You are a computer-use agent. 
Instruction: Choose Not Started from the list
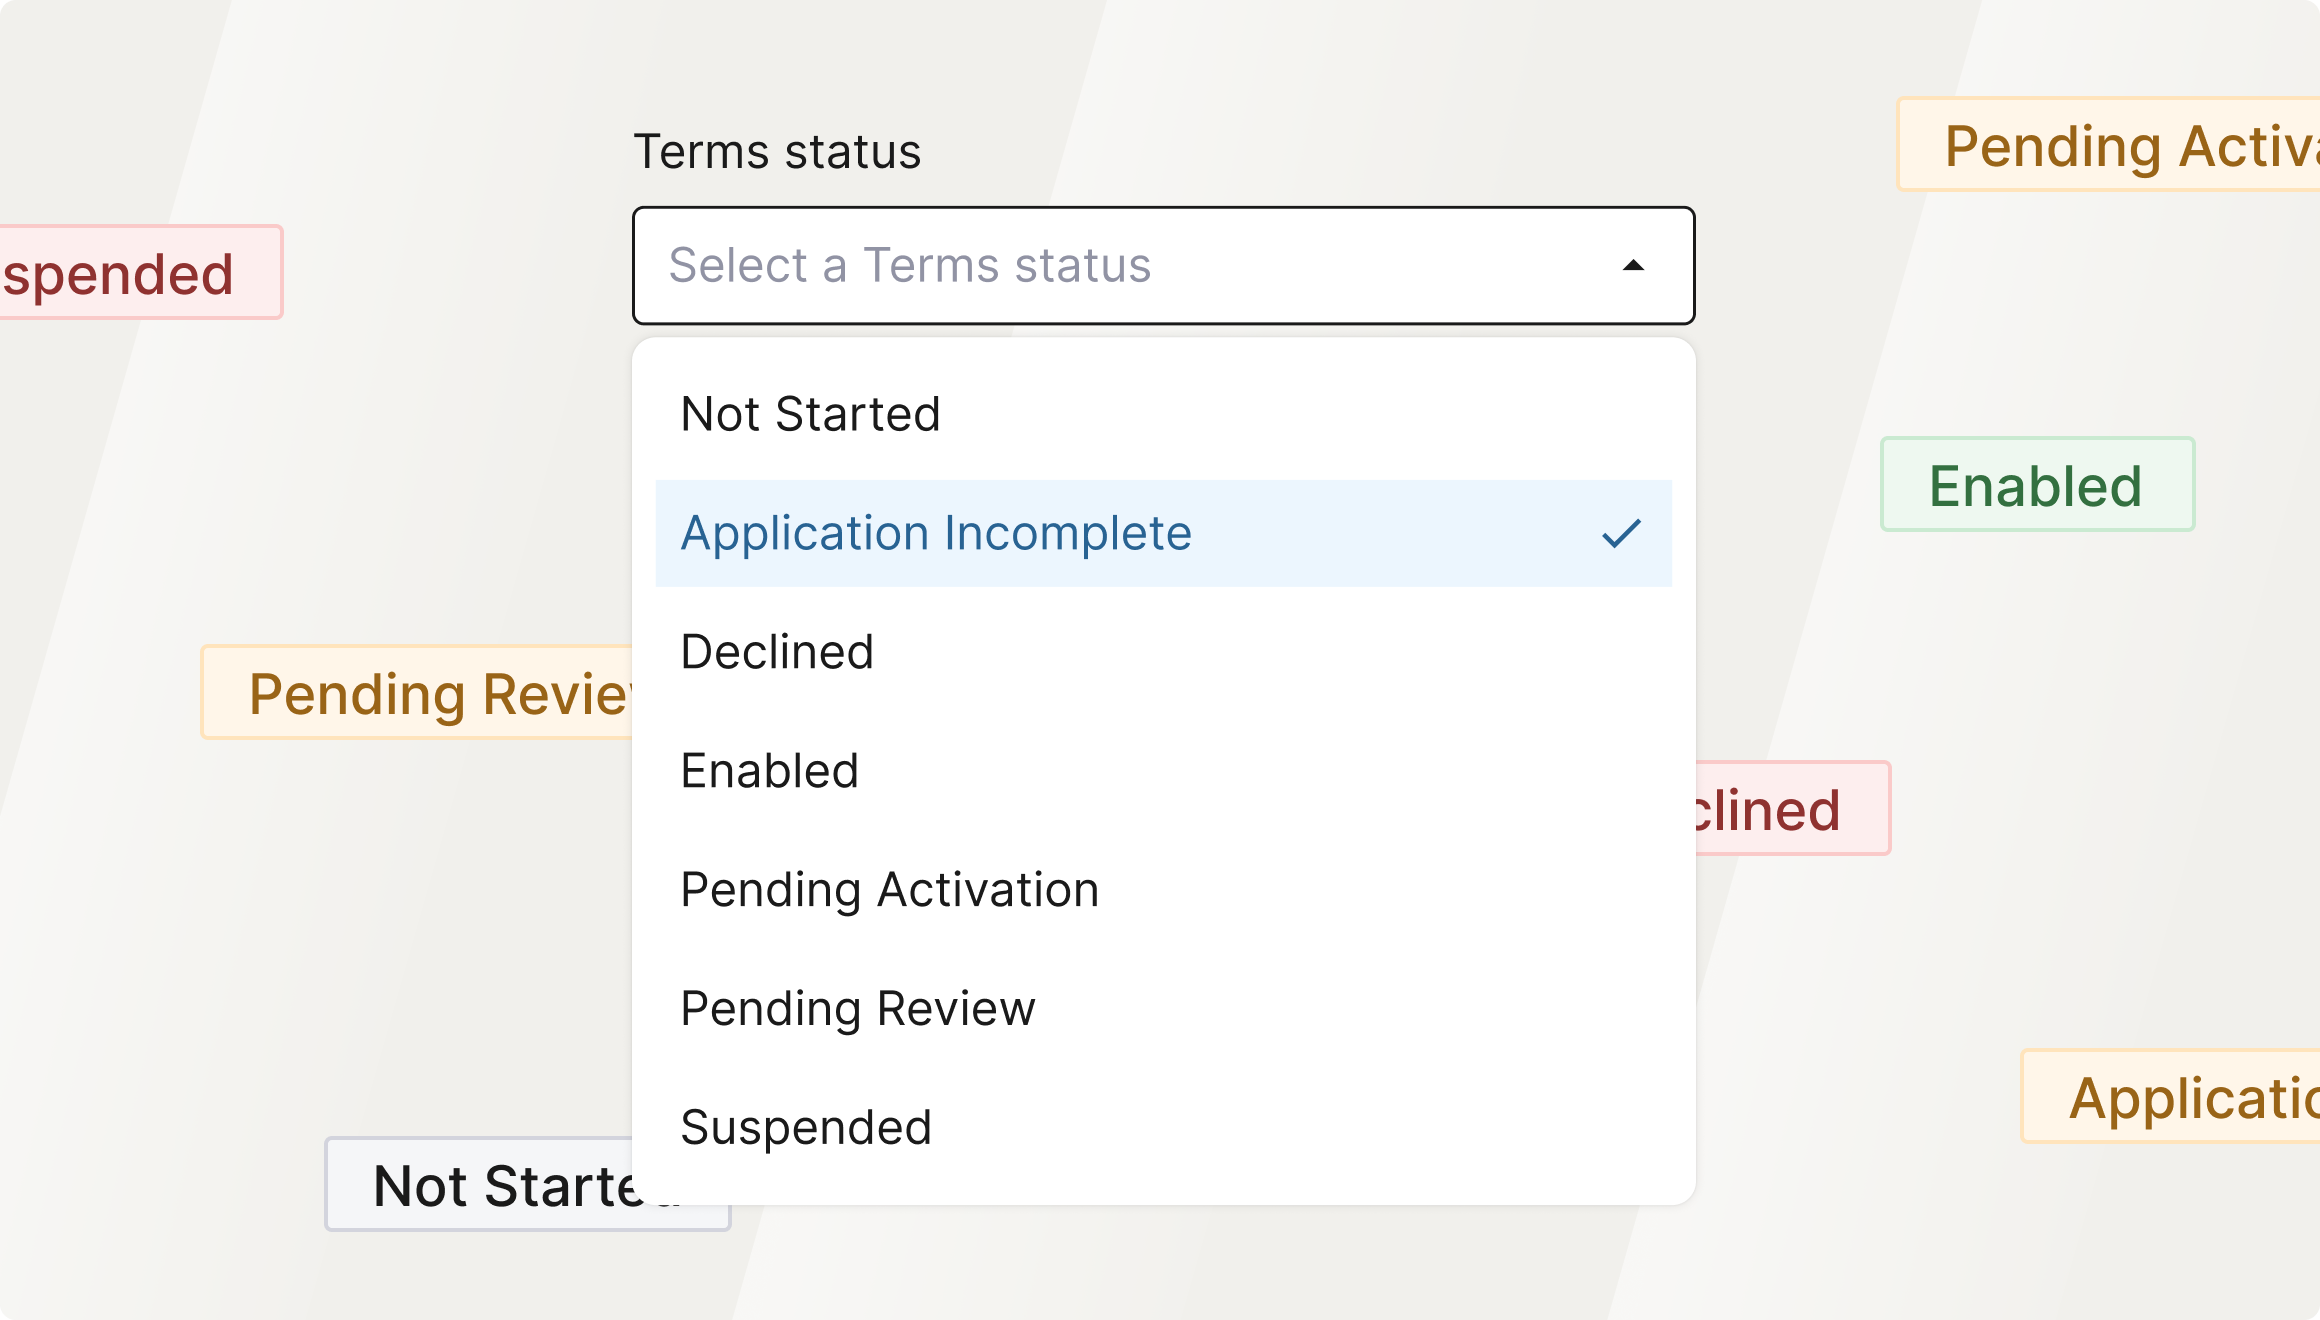pyautogui.click(x=1163, y=414)
